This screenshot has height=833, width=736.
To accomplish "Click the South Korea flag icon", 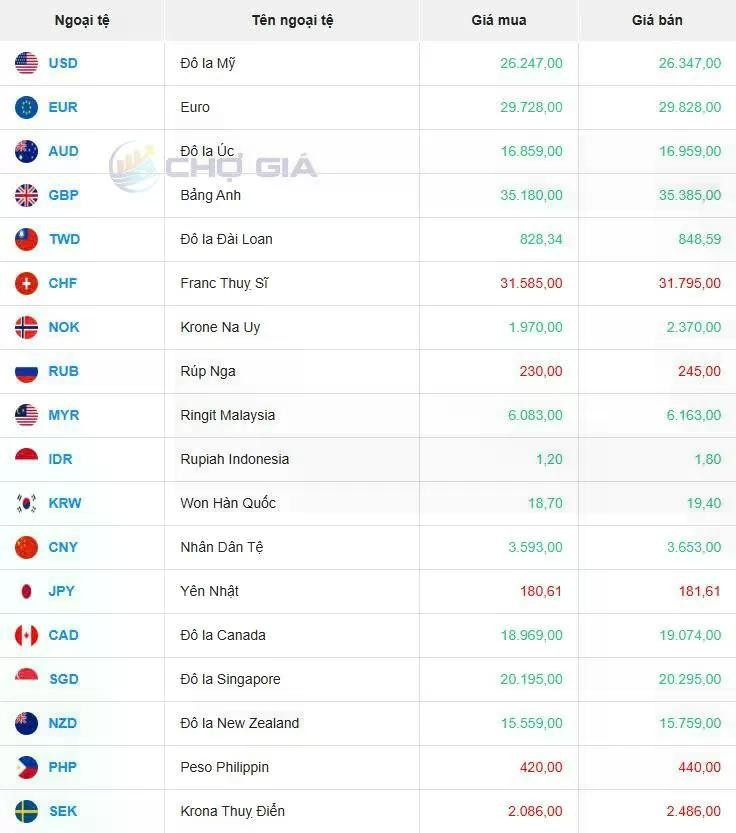I will pos(27,503).
